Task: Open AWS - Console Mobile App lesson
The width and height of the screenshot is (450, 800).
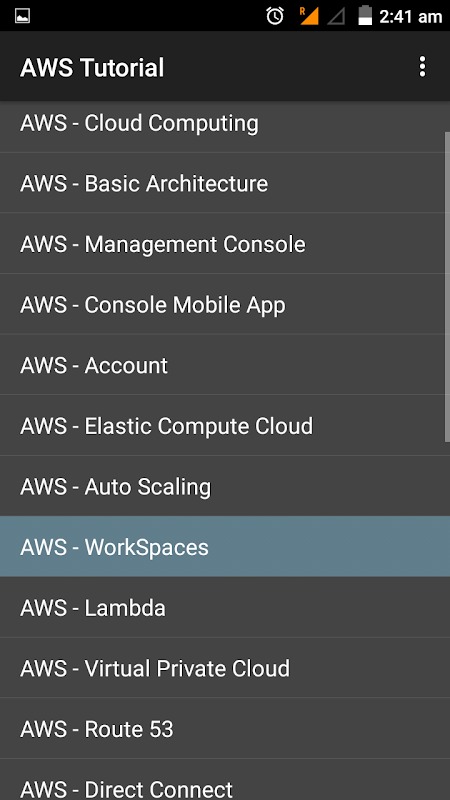Action: tap(225, 304)
